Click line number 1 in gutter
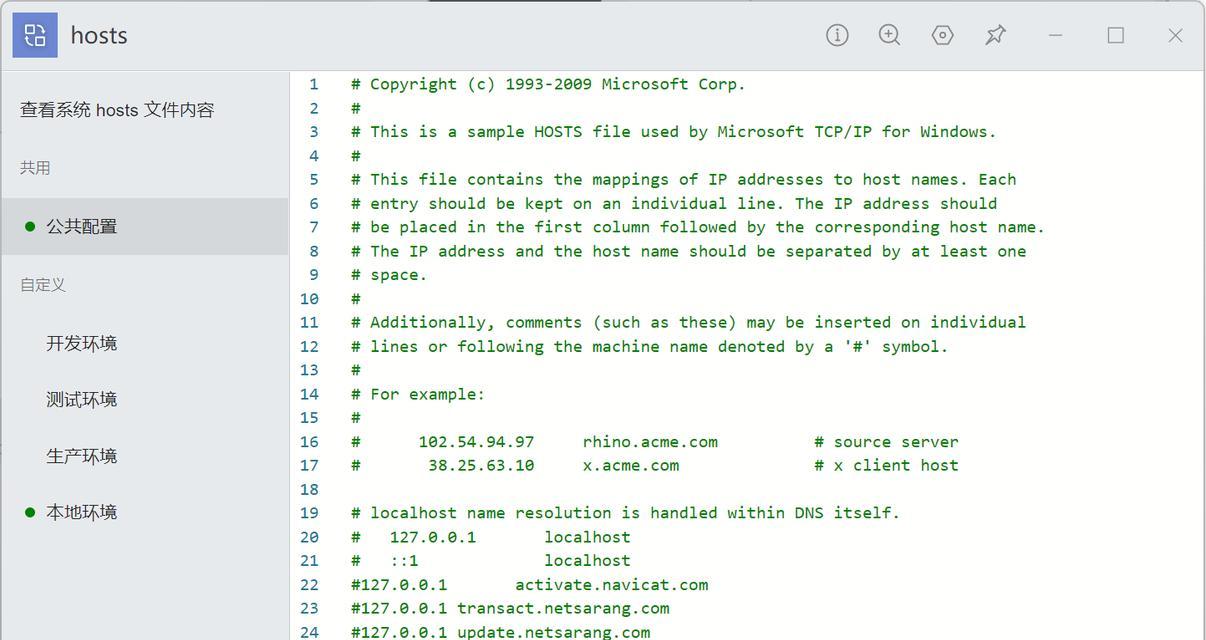 click(x=313, y=84)
